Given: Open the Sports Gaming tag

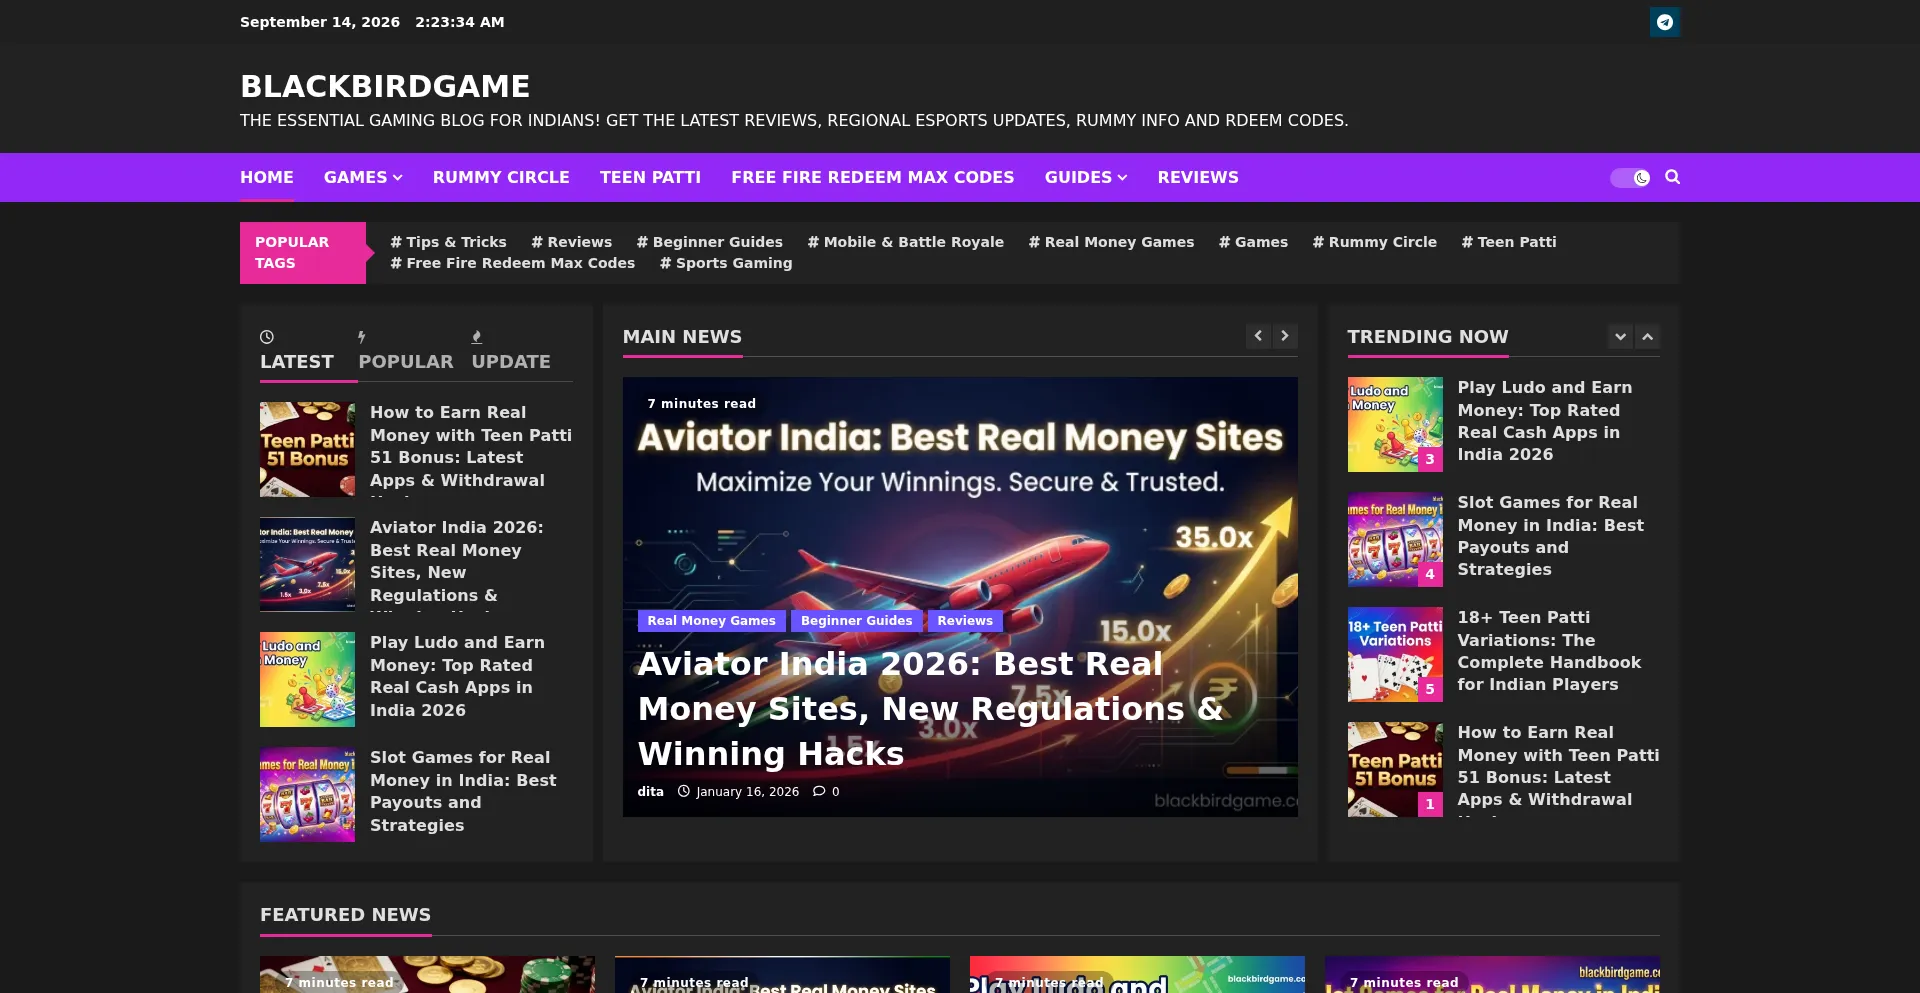Looking at the screenshot, I should tap(726, 263).
